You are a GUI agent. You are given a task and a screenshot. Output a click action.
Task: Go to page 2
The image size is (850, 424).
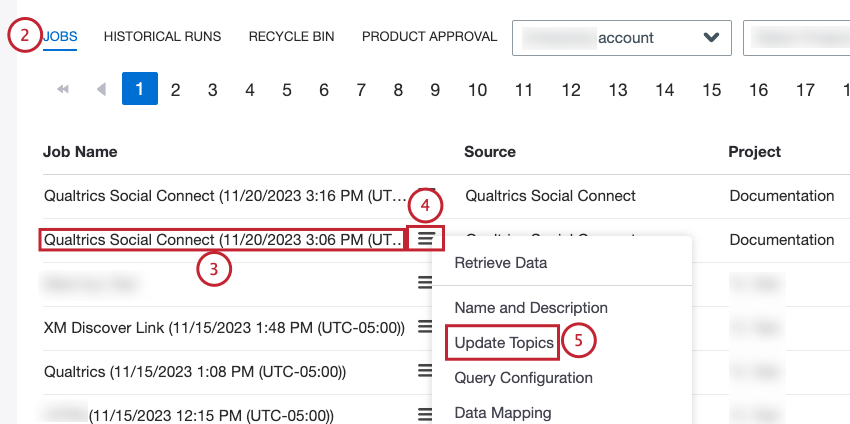click(x=175, y=89)
